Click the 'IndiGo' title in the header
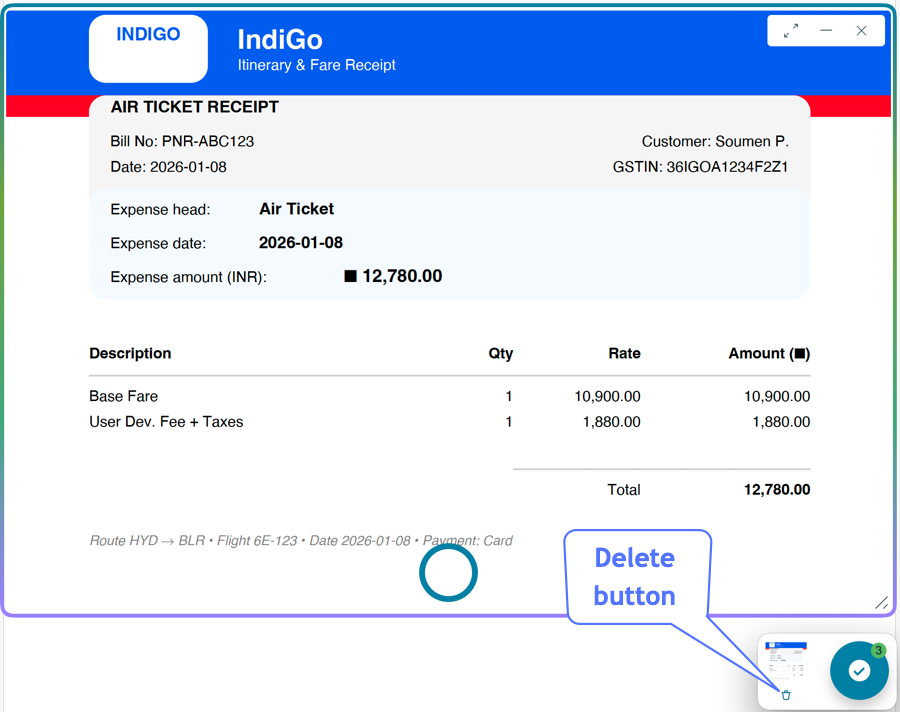Screen dimensions: 900x712 (280, 40)
